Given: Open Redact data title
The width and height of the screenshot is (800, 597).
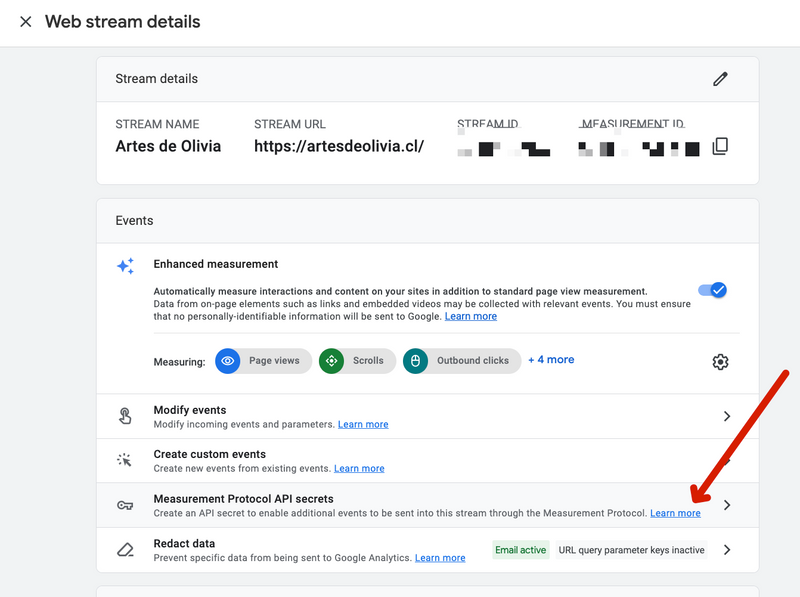Looking at the screenshot, I should pyautogui.click(x=184, y=543).
